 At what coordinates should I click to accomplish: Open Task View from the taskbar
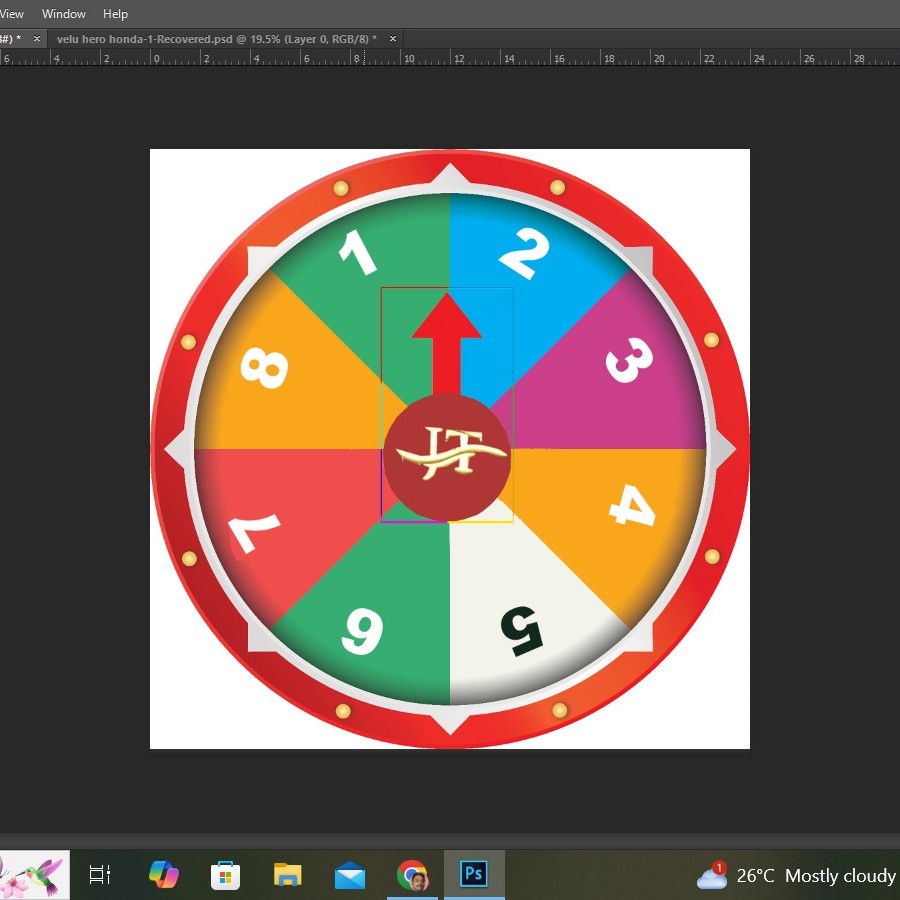coord(99,874)
